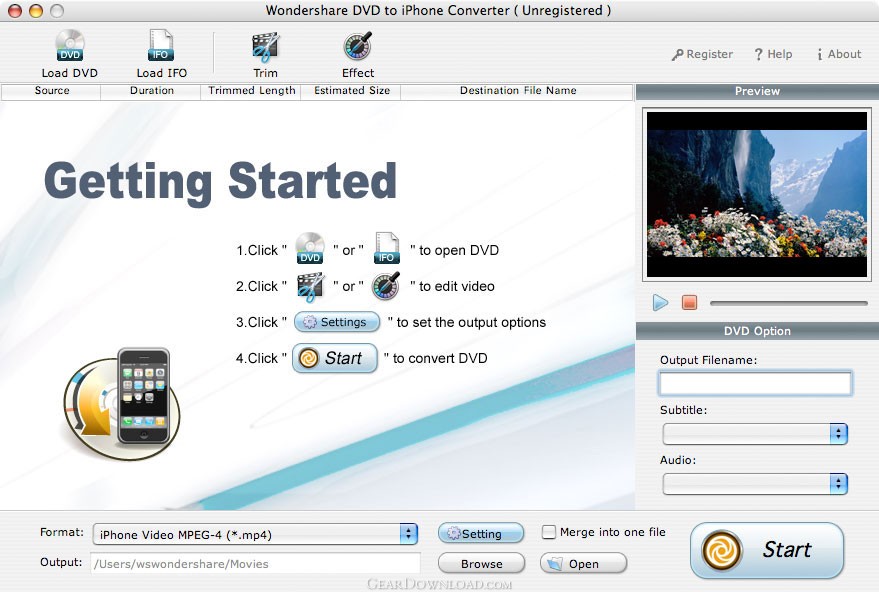Click the Open folder button

point(583,563)
